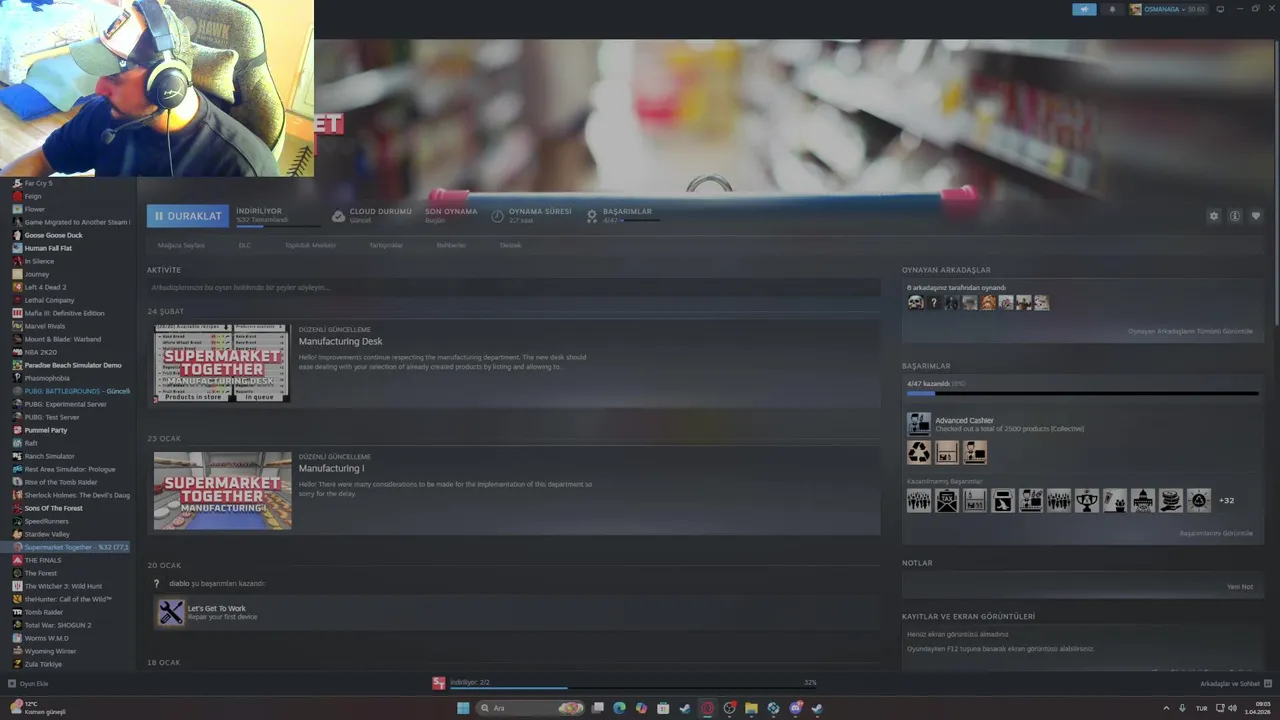1280x720 pixels.
Task: Click the Cloud Durumu cloud icon
Action: (x=338, y=216)
